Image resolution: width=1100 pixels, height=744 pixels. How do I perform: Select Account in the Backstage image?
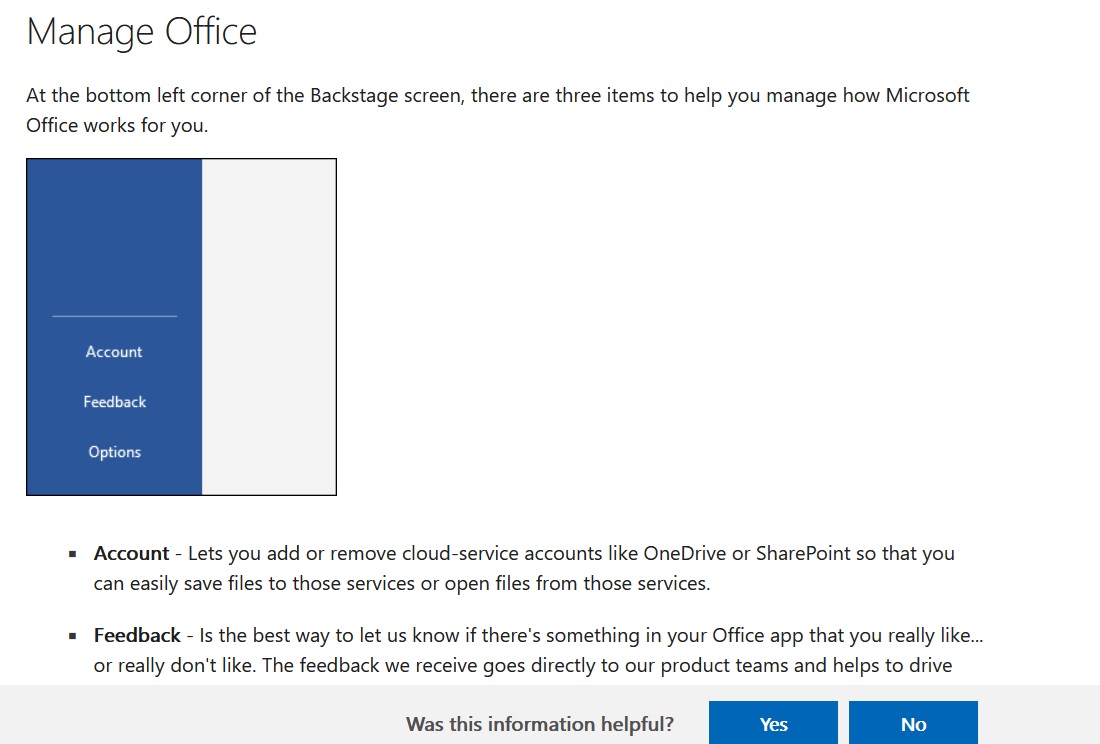coord(114,352)
